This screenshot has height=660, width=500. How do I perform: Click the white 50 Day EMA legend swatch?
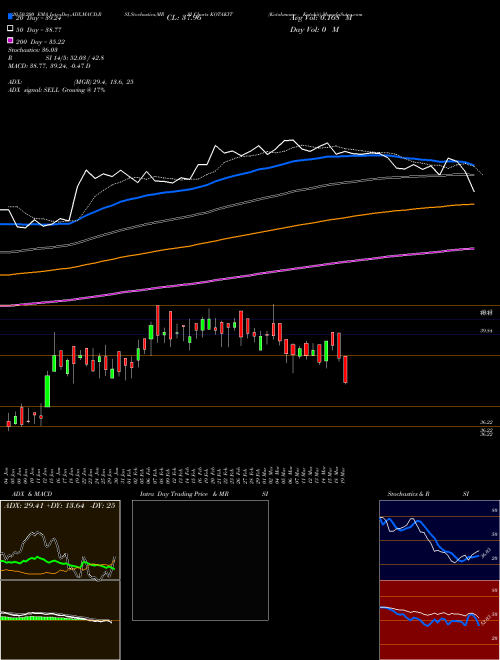click(11, 29)
